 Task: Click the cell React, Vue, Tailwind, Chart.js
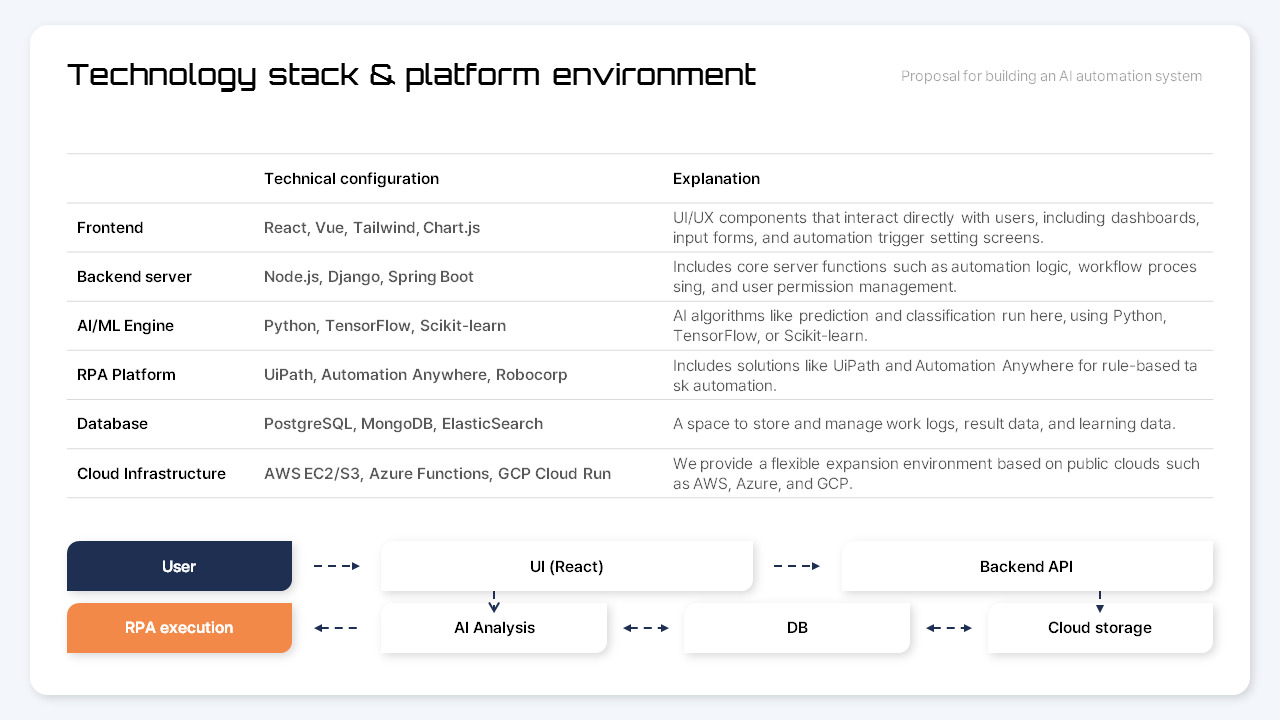372,228
